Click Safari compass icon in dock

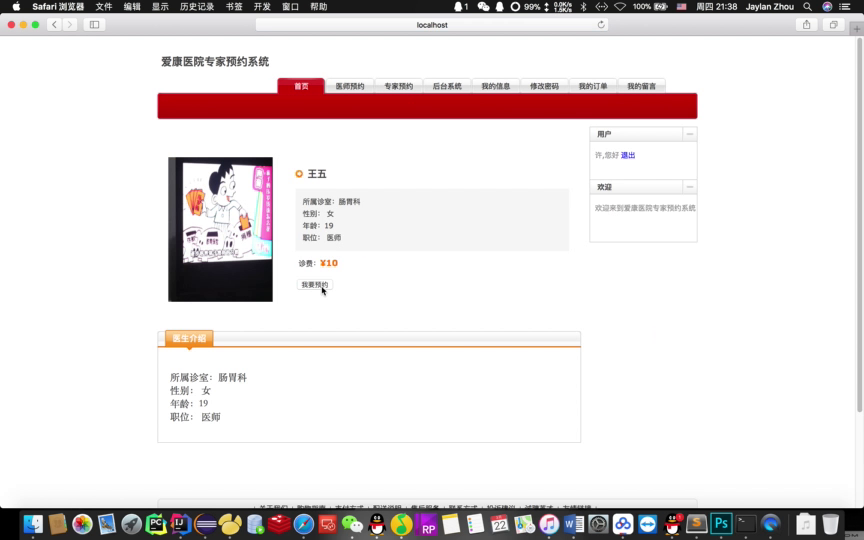303,524
